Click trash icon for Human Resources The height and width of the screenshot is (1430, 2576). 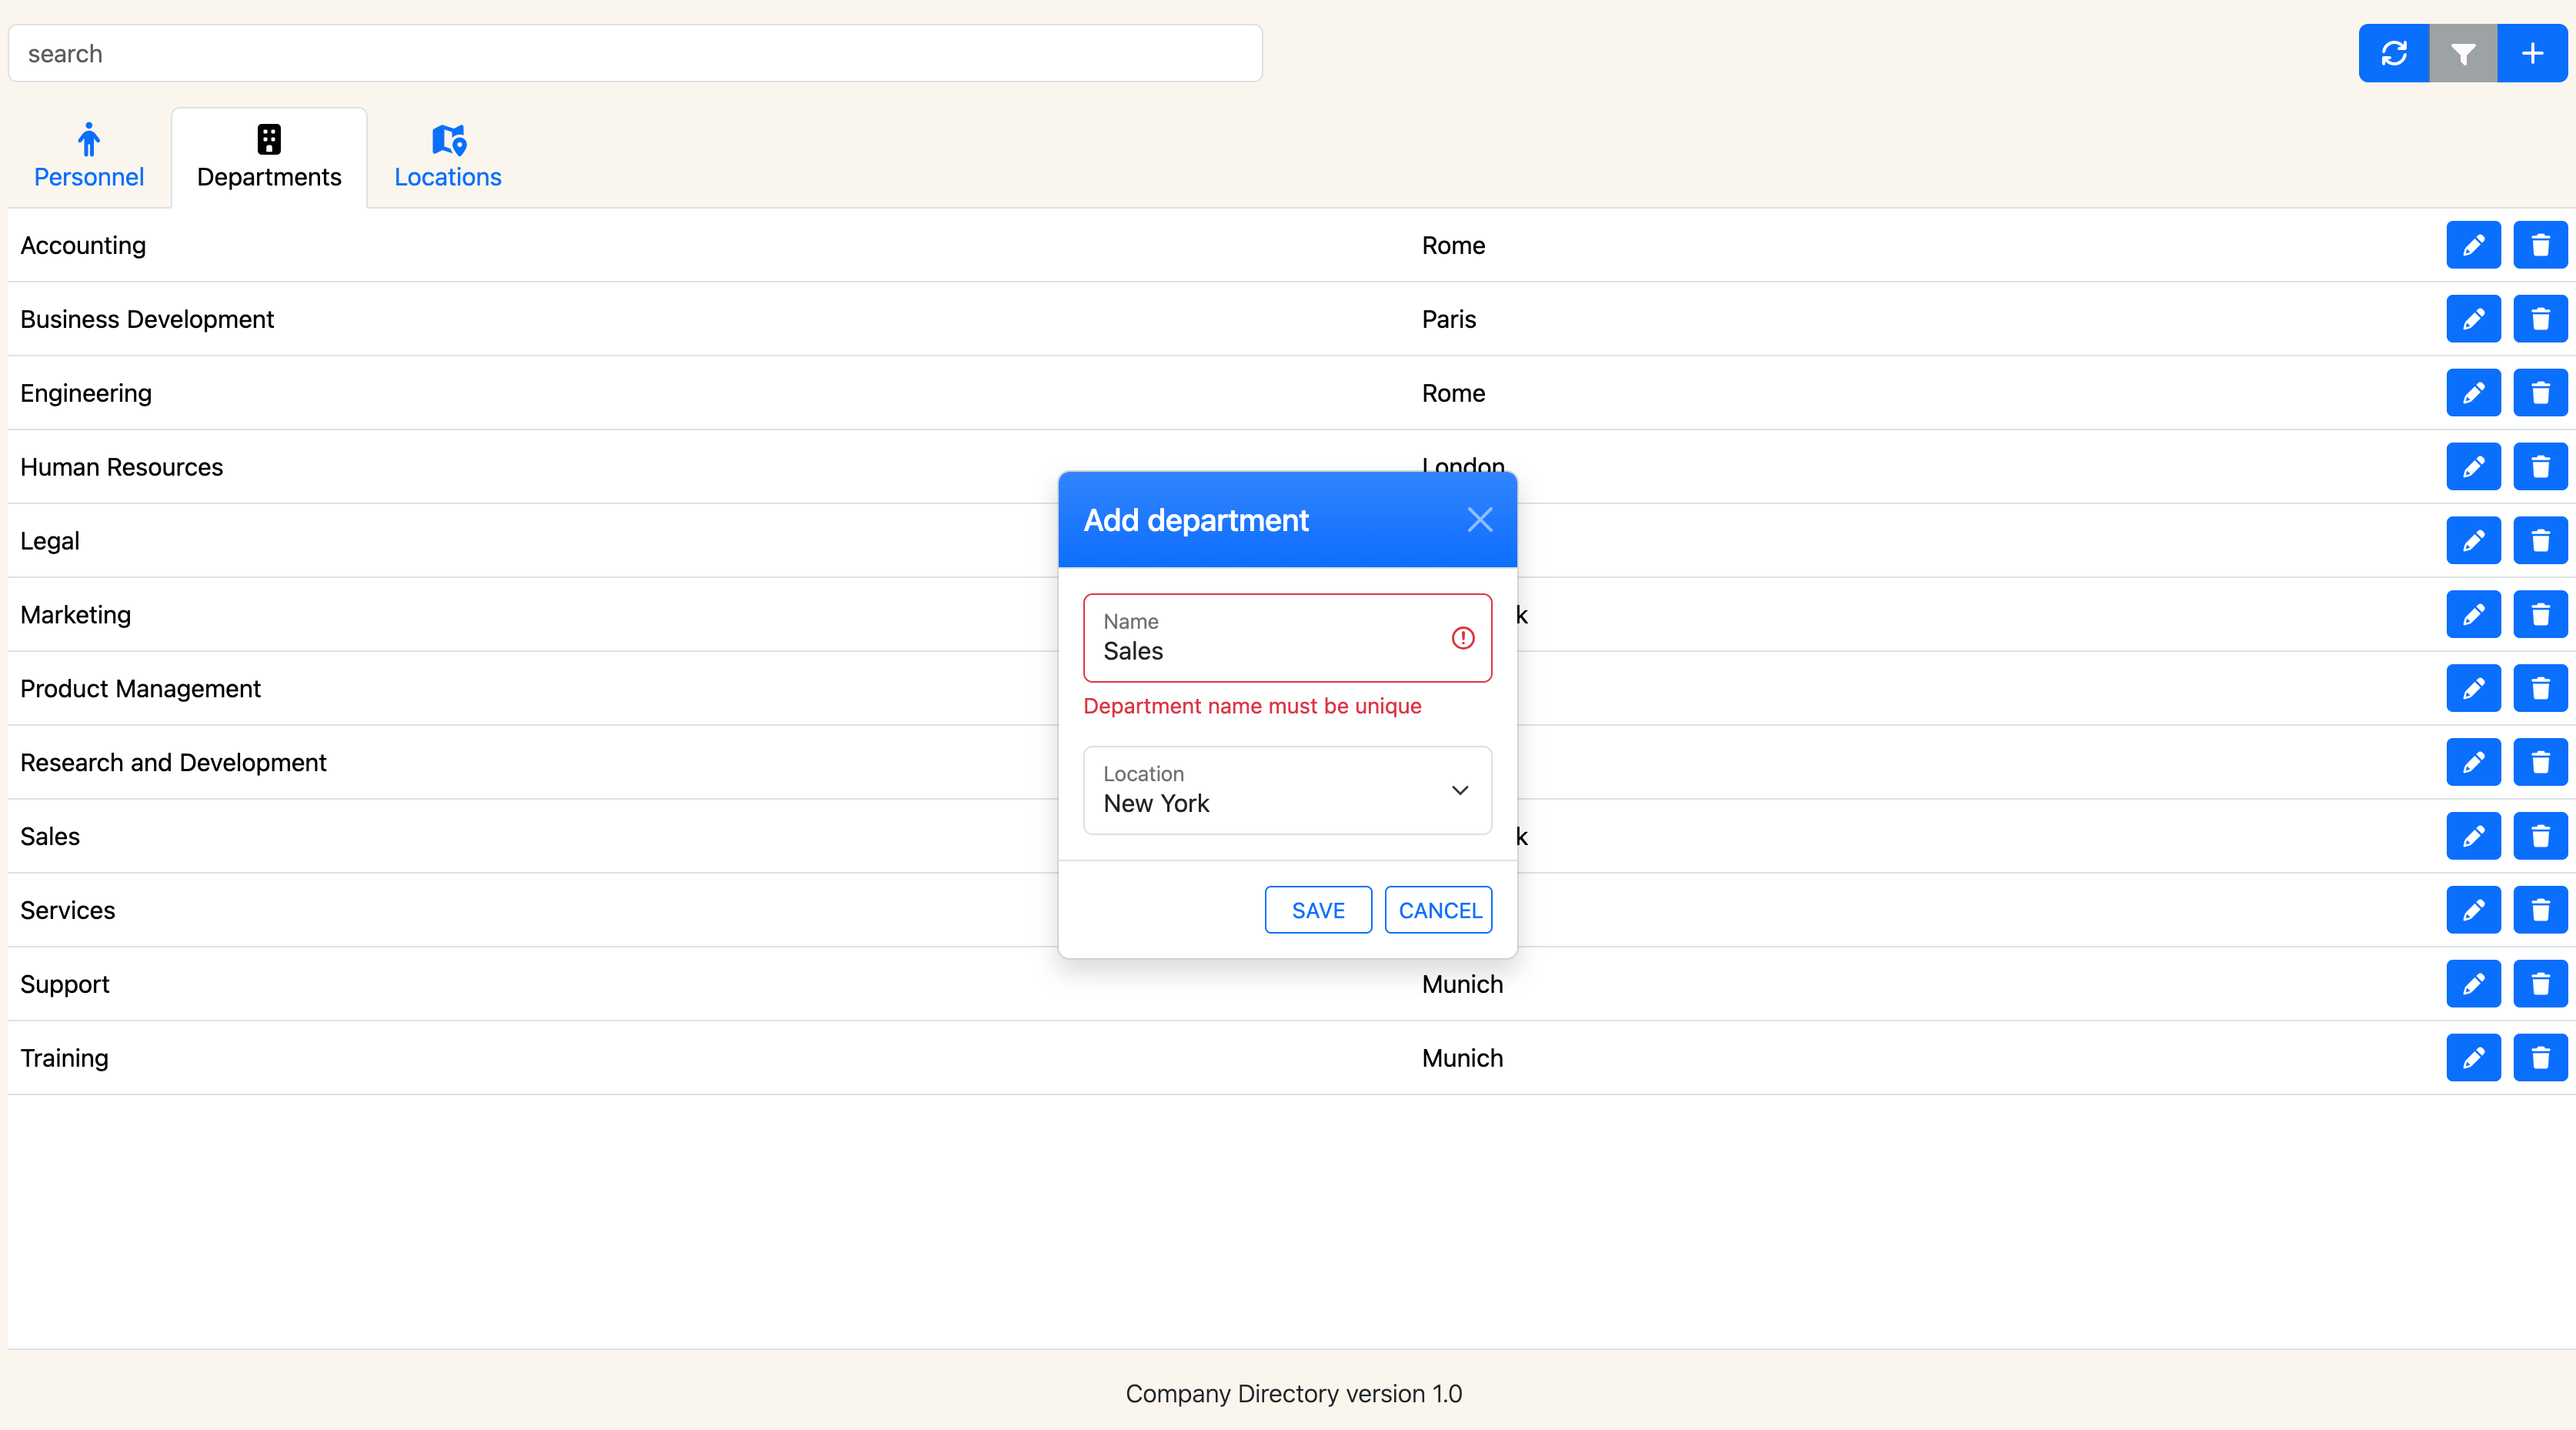point(2540,467)
